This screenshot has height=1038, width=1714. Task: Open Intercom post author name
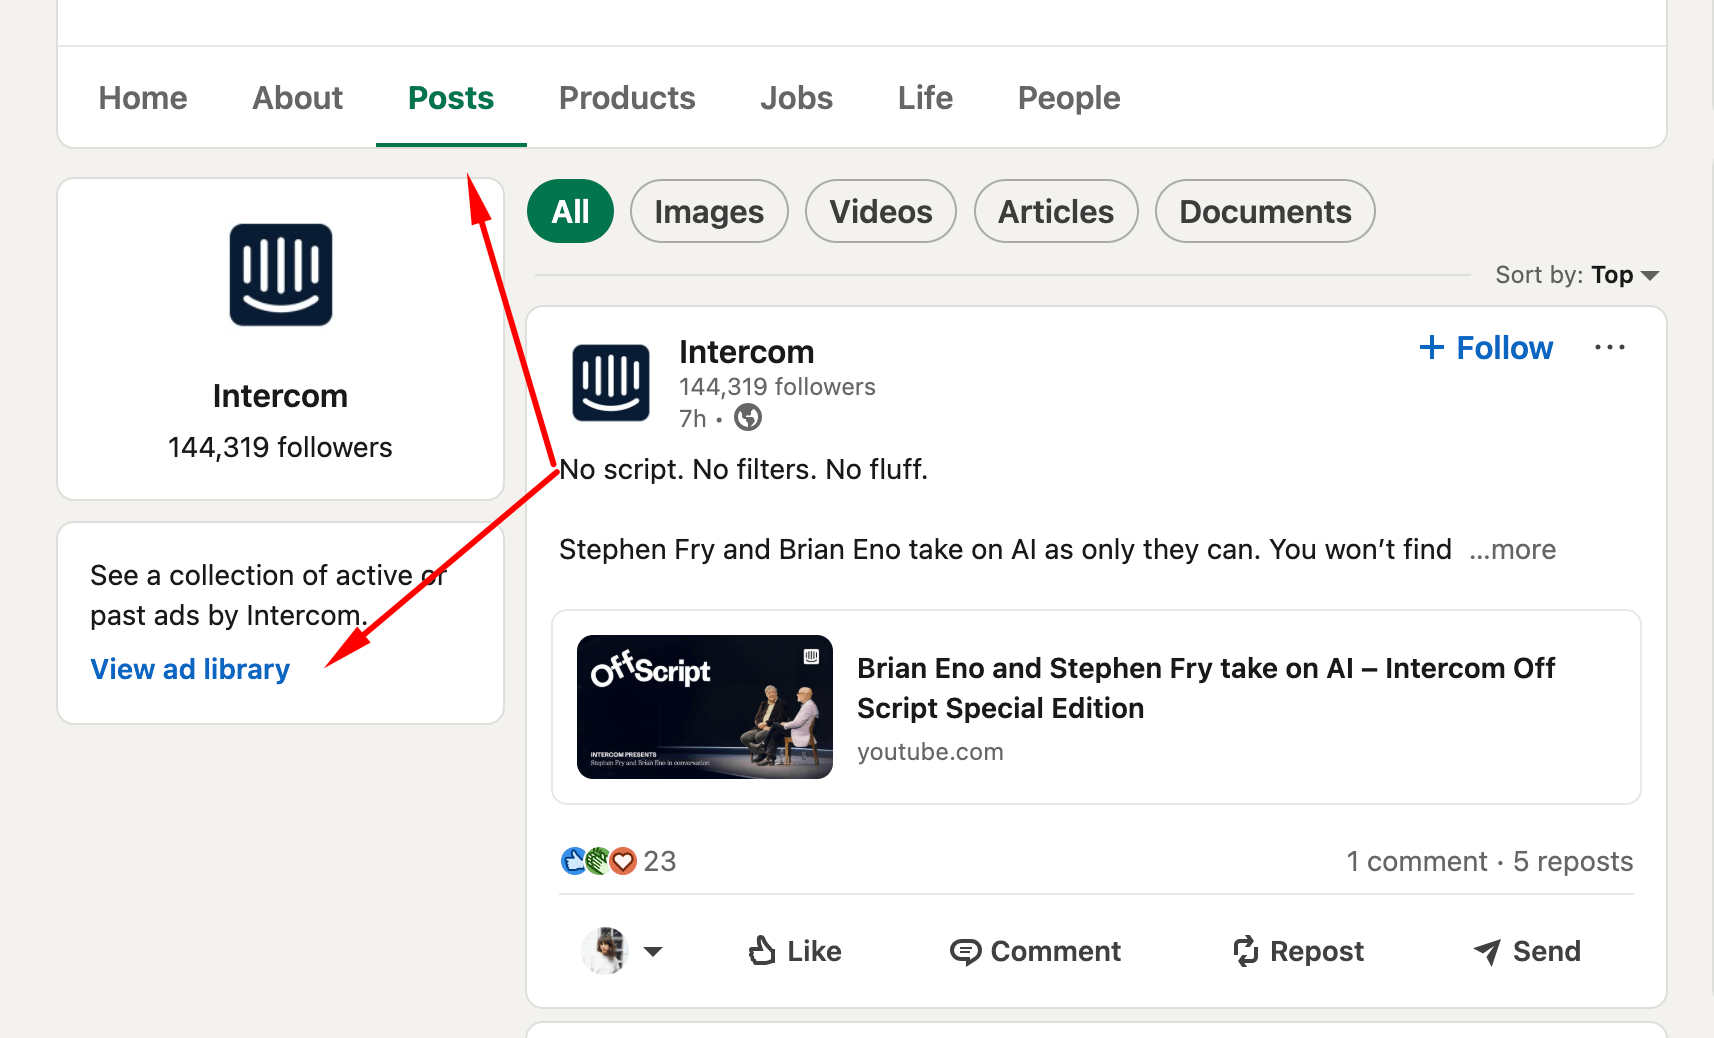coord(747,352)
